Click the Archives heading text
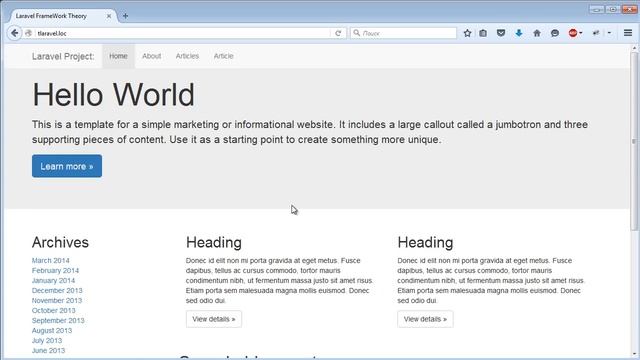640x360 pixels. point(60,242)
